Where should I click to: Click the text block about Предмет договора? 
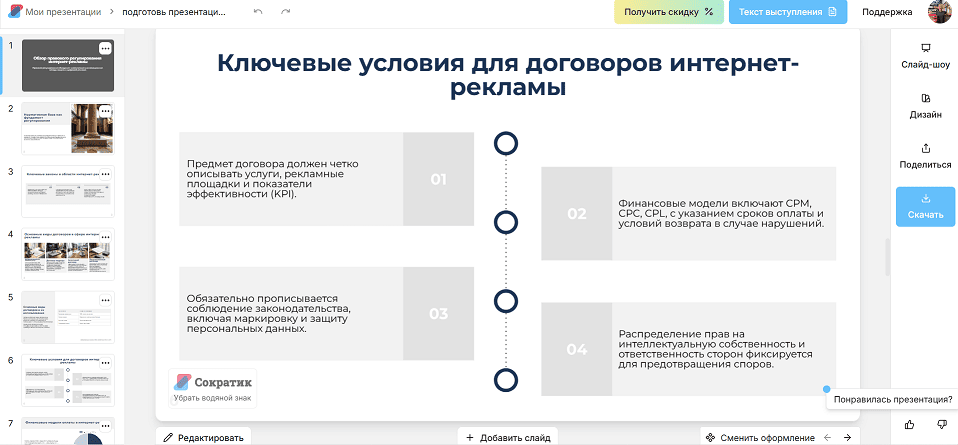(x=272, y=179)
